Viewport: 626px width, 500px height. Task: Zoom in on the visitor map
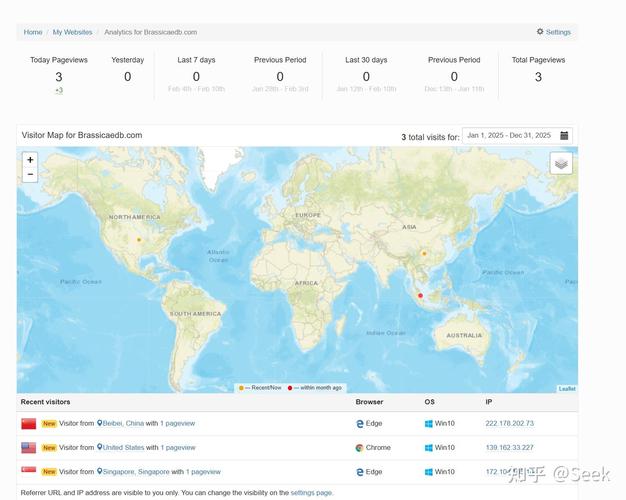pos(30,160)
